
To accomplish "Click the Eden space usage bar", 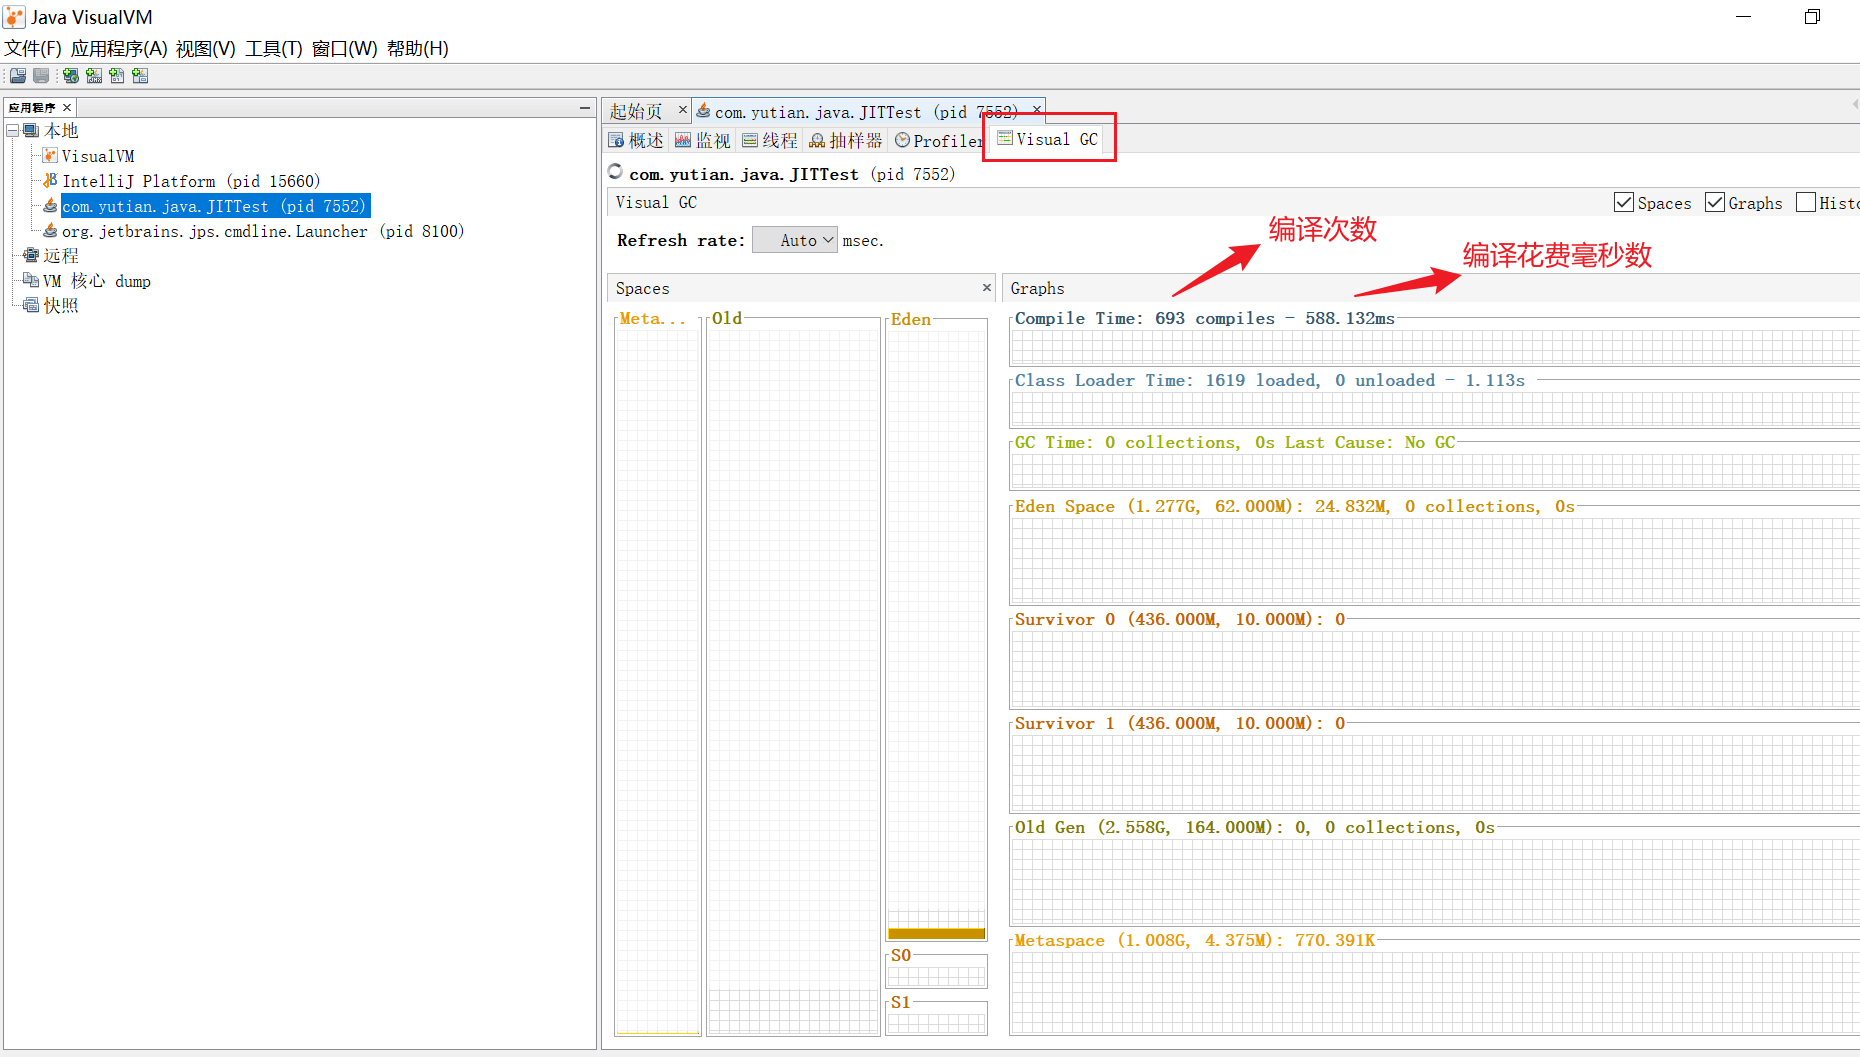I will [936, 933].
